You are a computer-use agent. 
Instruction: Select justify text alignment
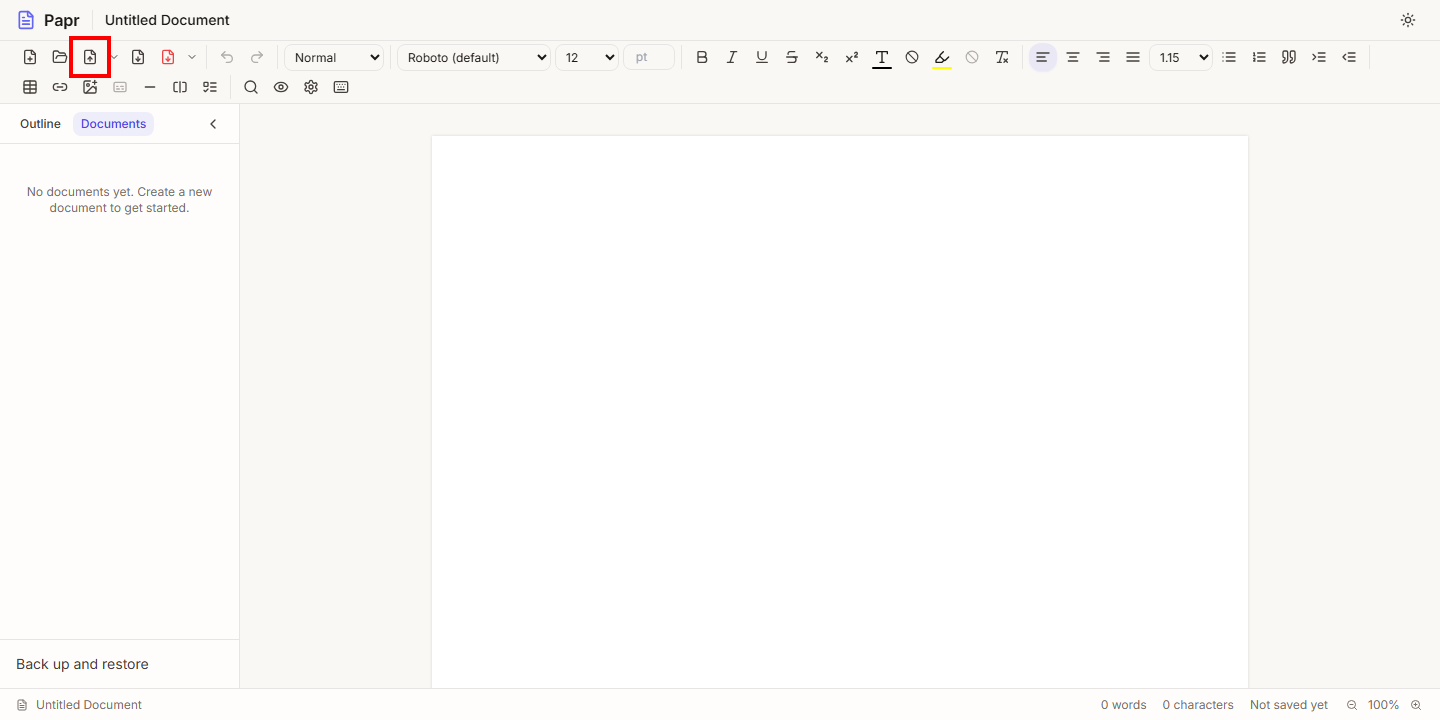click(1133, 57)
